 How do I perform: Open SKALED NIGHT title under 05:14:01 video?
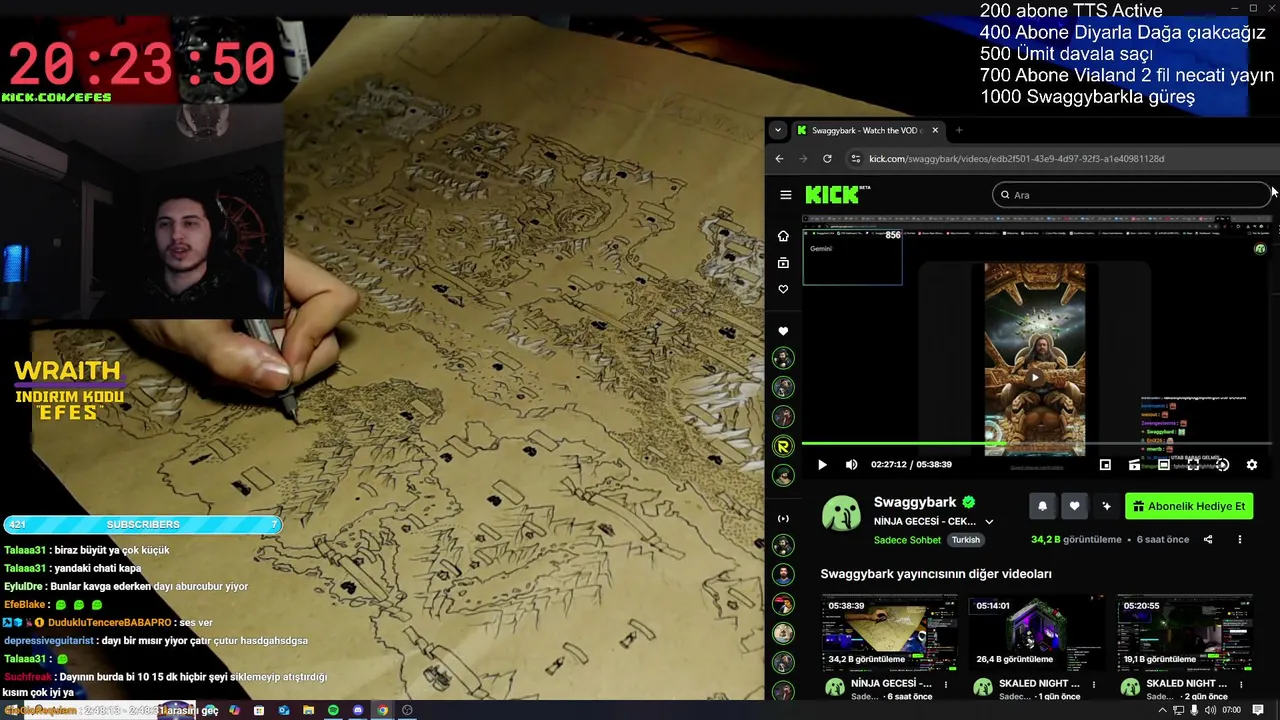(x=1039, y=684)
